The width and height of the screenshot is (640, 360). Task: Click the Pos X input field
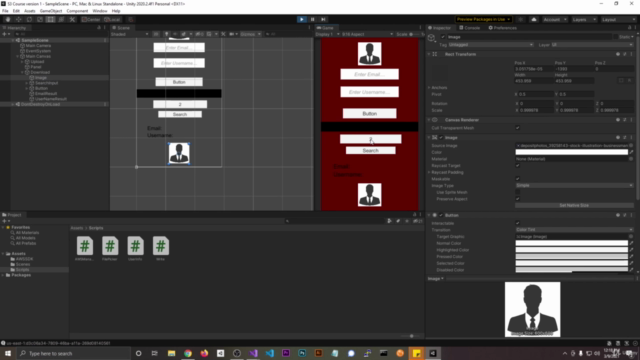pos(533,69)
